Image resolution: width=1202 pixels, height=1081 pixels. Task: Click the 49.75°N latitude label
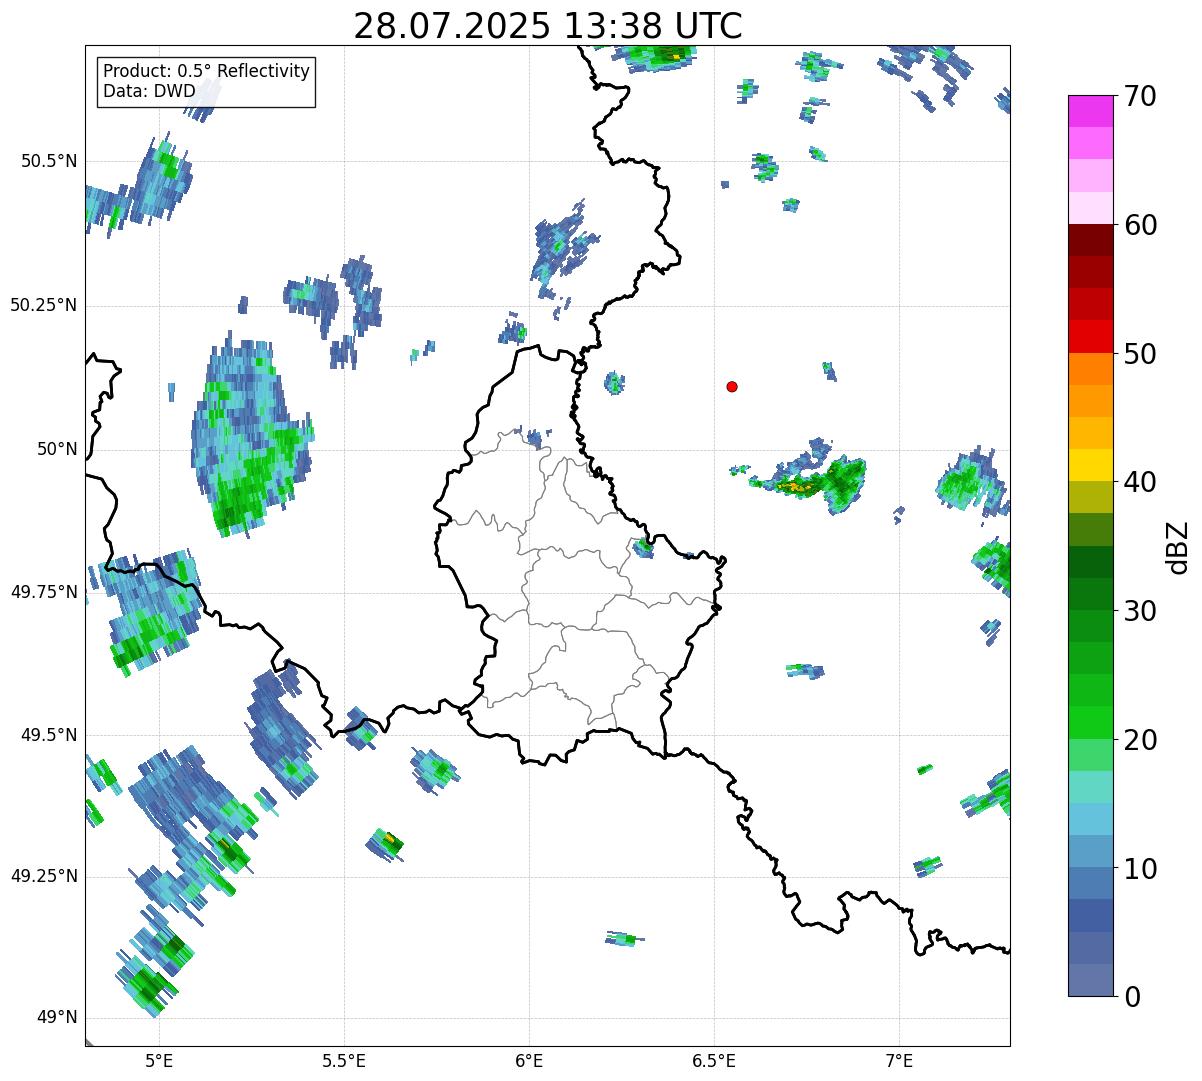43,592
